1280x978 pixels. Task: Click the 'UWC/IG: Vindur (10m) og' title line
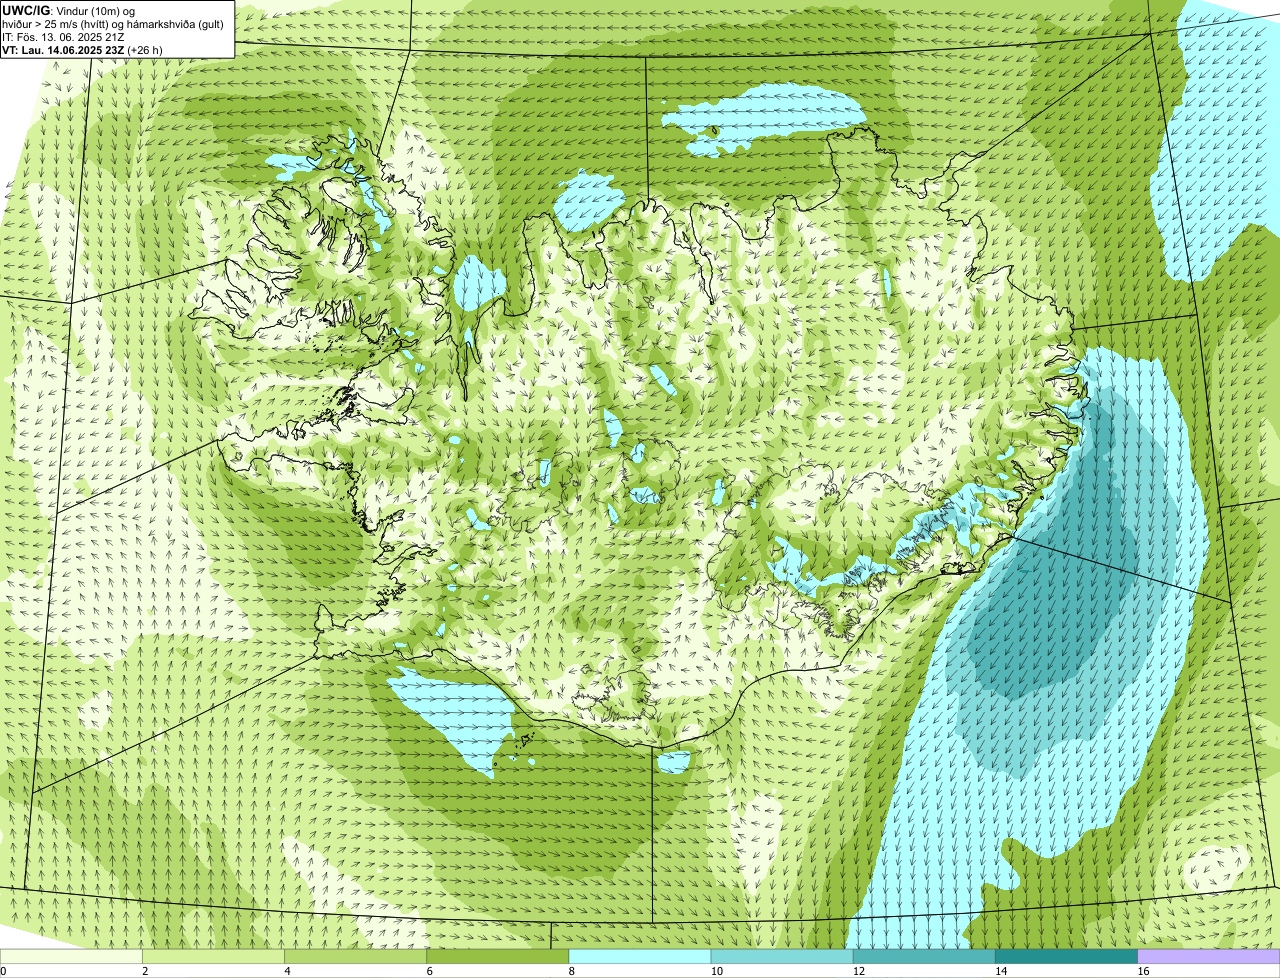pyautogui.click(x=69, y=10)
